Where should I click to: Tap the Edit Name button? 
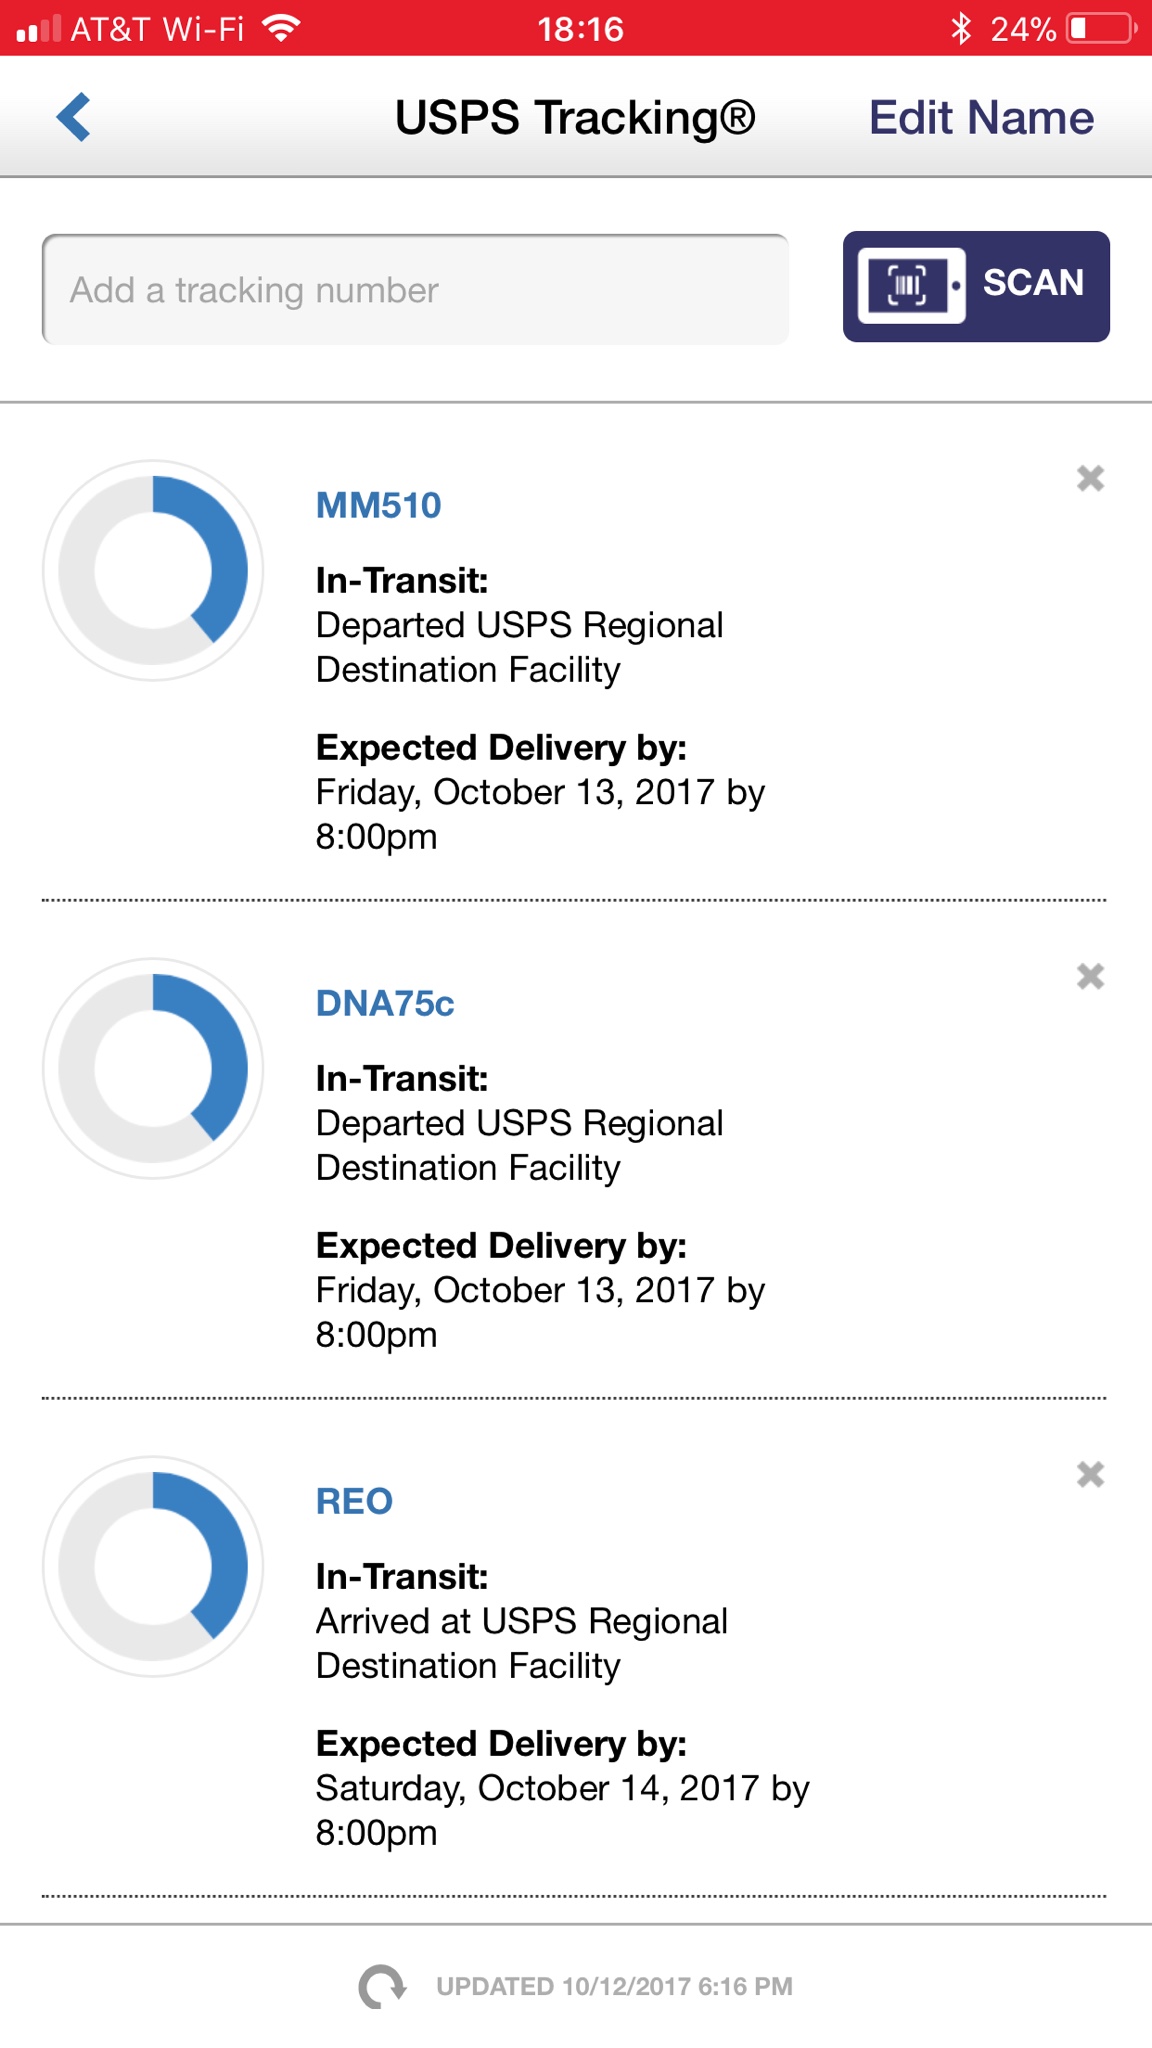[980, 118]
